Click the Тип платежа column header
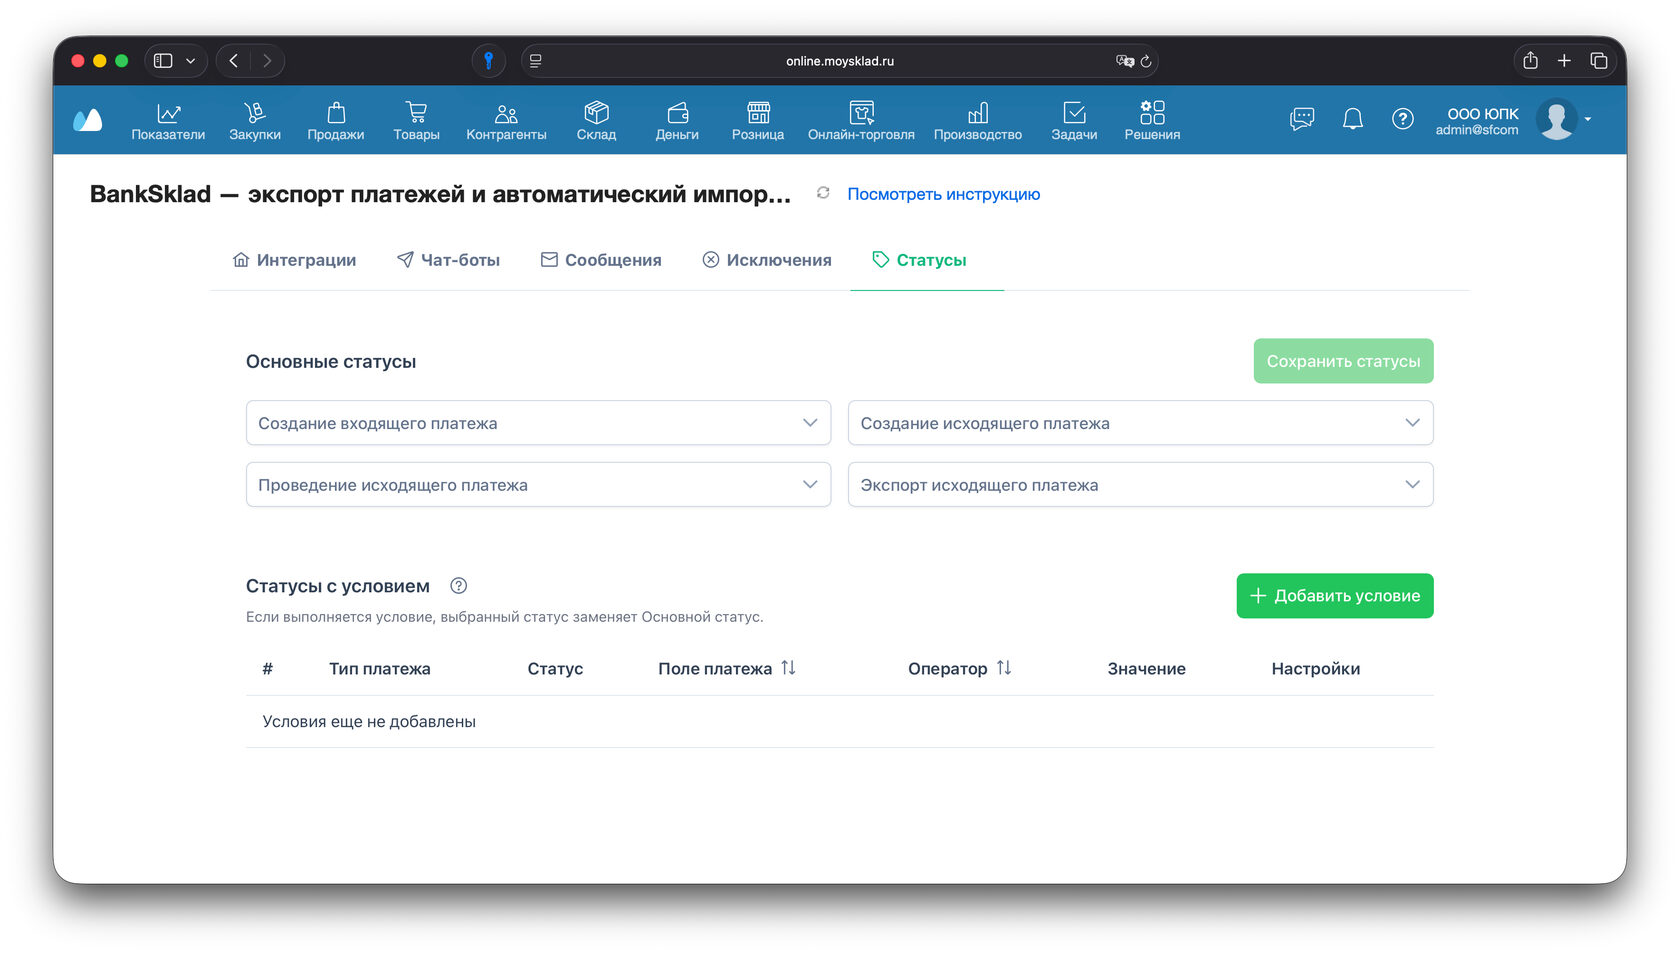This screenshot has width=1680, height=954. pos(380,669)
